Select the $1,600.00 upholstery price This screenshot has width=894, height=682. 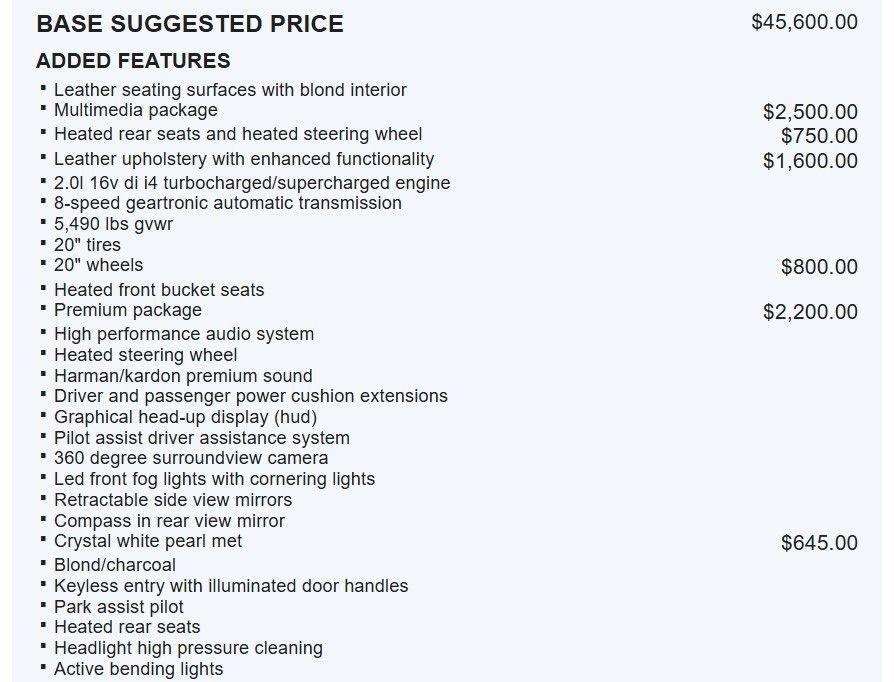[x=810, y=161]
